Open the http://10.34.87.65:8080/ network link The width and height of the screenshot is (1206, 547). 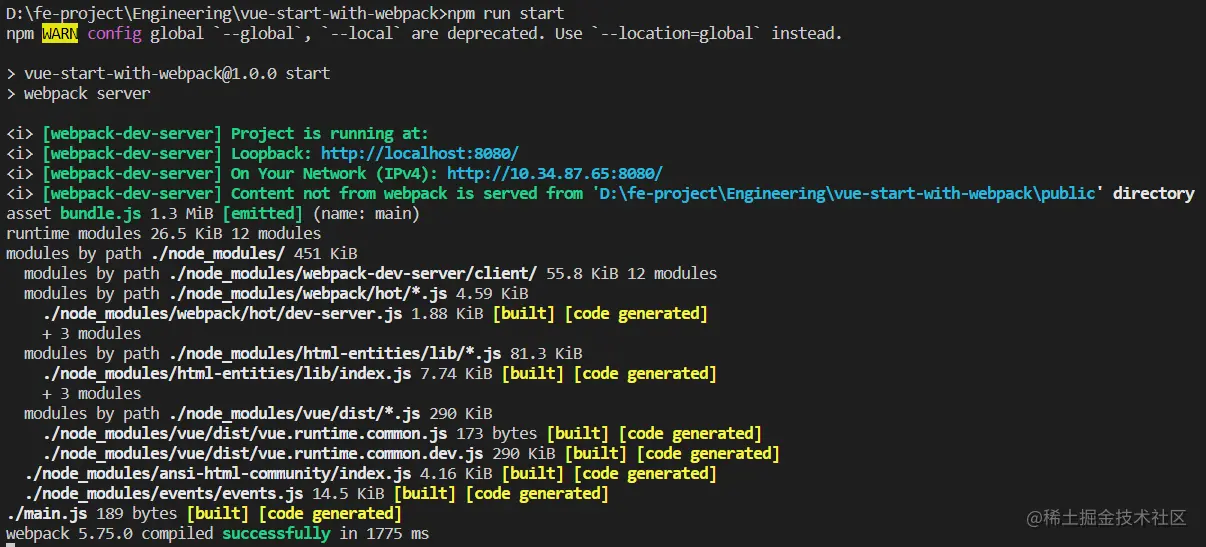(x=555, y=173)
